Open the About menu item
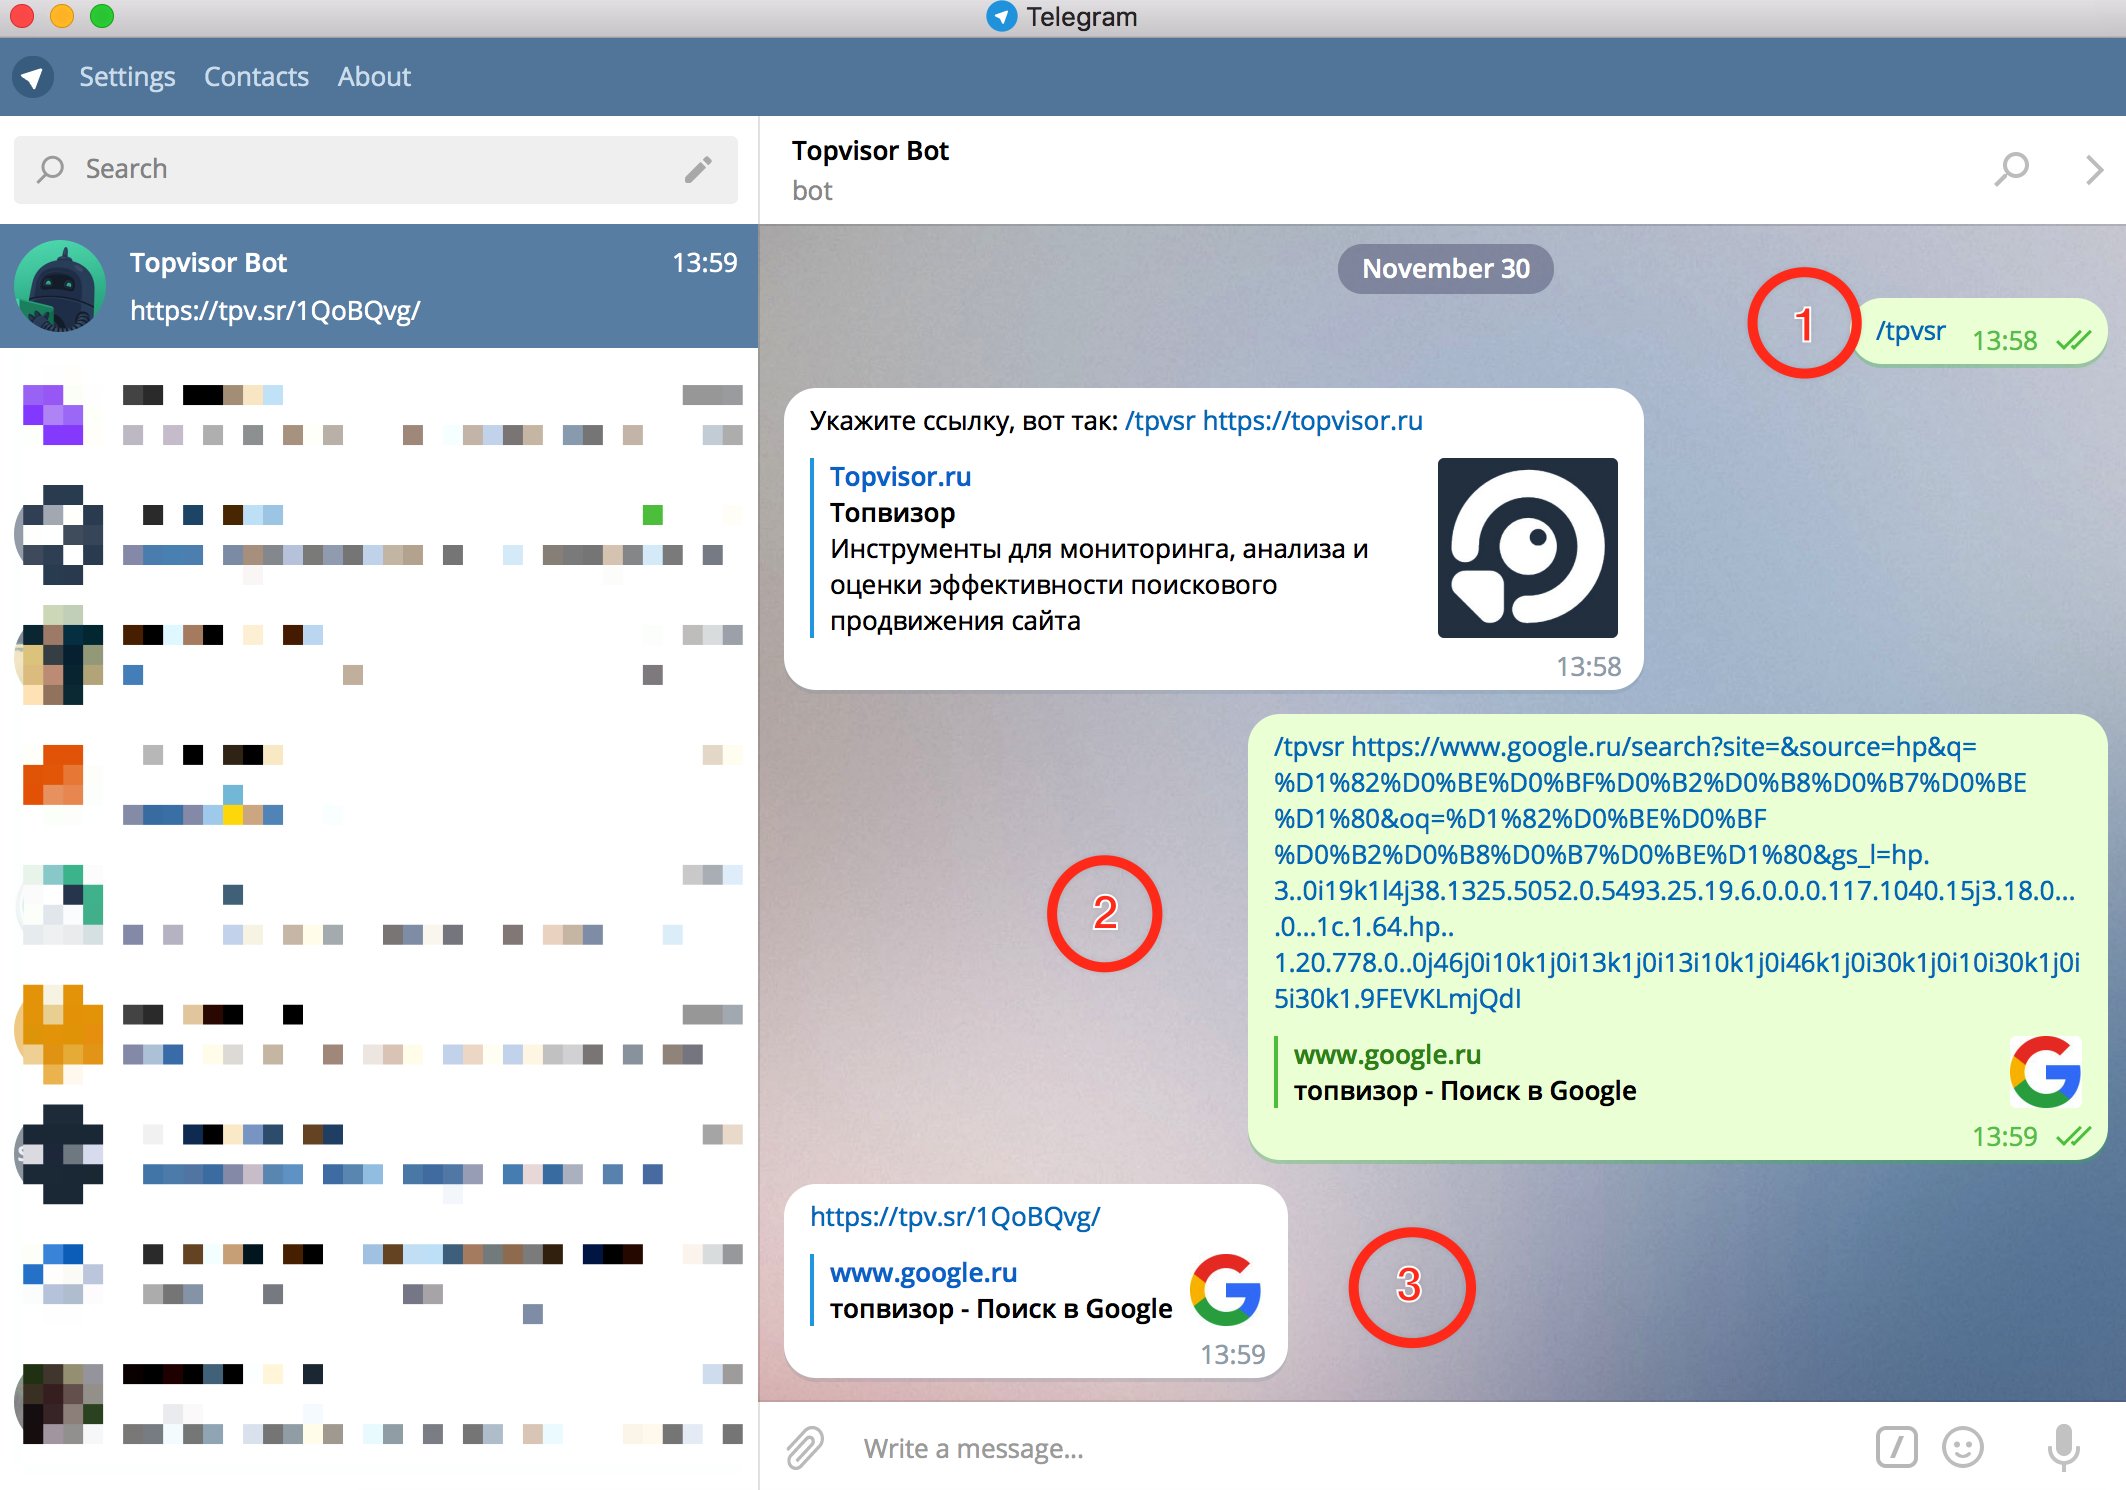This screenshot has height=1490, width=2126. tap(375, 74)
